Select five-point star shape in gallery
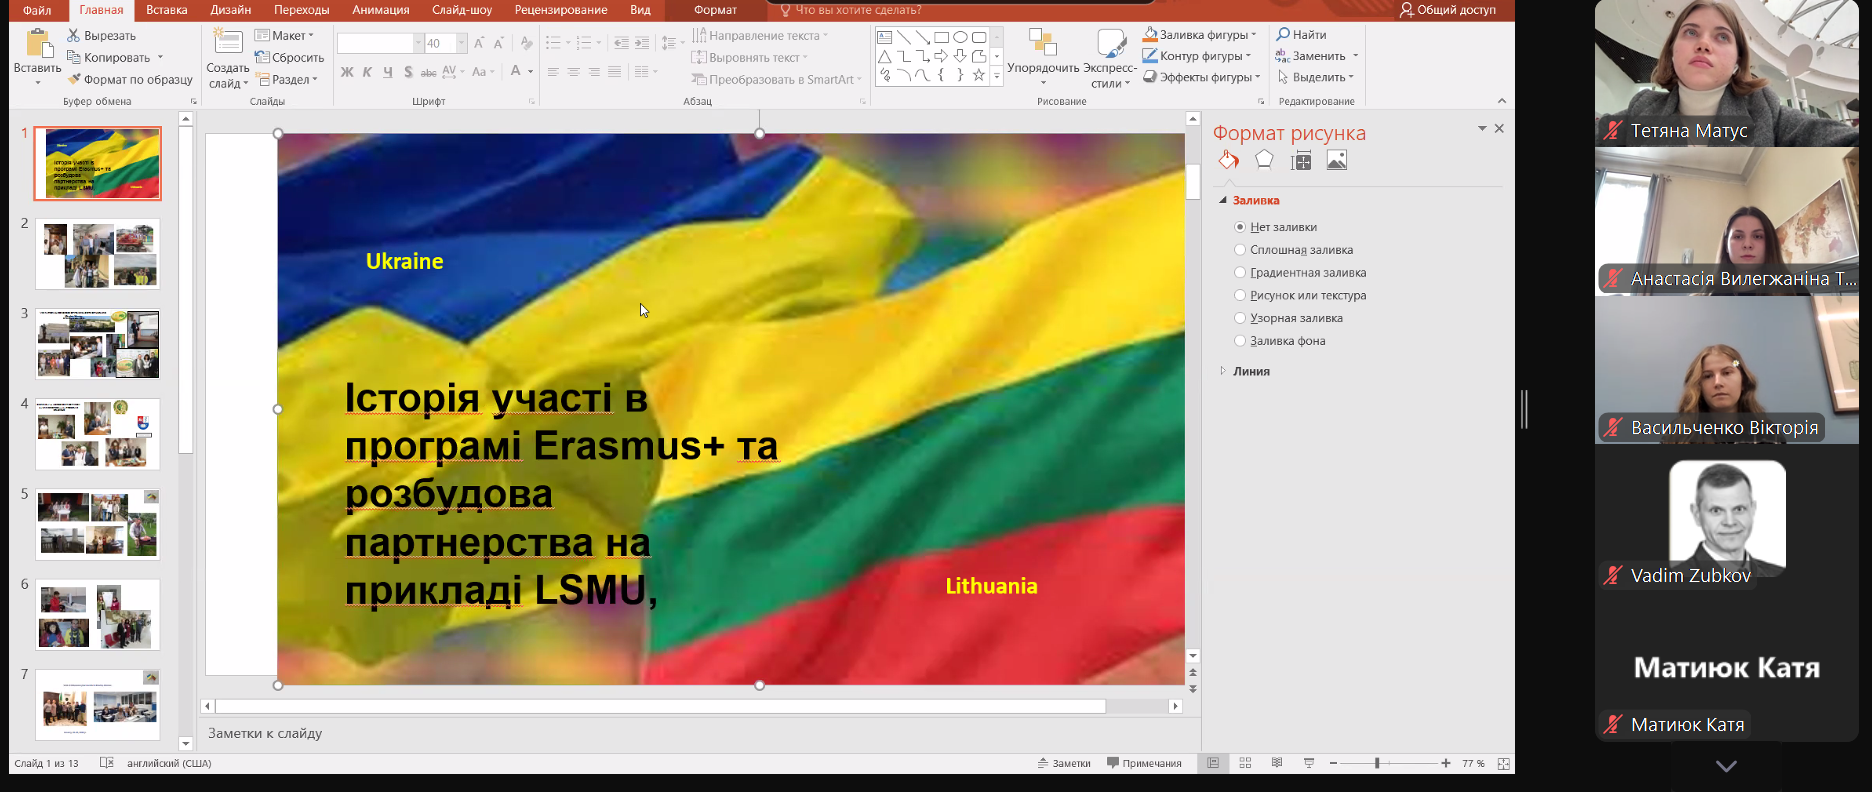Image resolution: width=1872 pixels, height=792 pixels. pyautogui.click(x=979, y=75)
